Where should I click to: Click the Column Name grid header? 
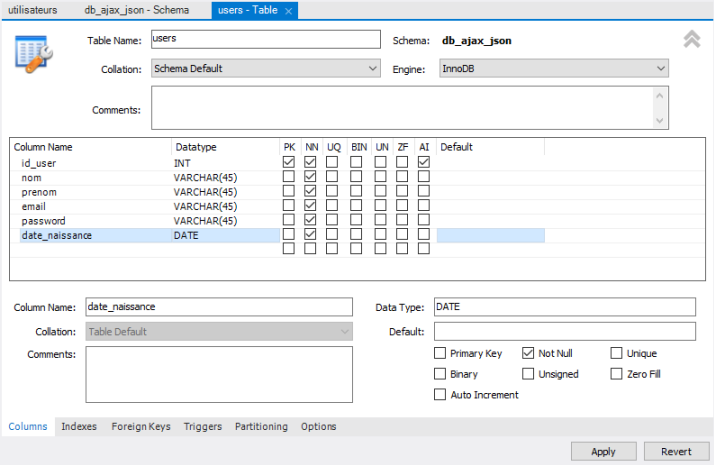tap(91, 147)
